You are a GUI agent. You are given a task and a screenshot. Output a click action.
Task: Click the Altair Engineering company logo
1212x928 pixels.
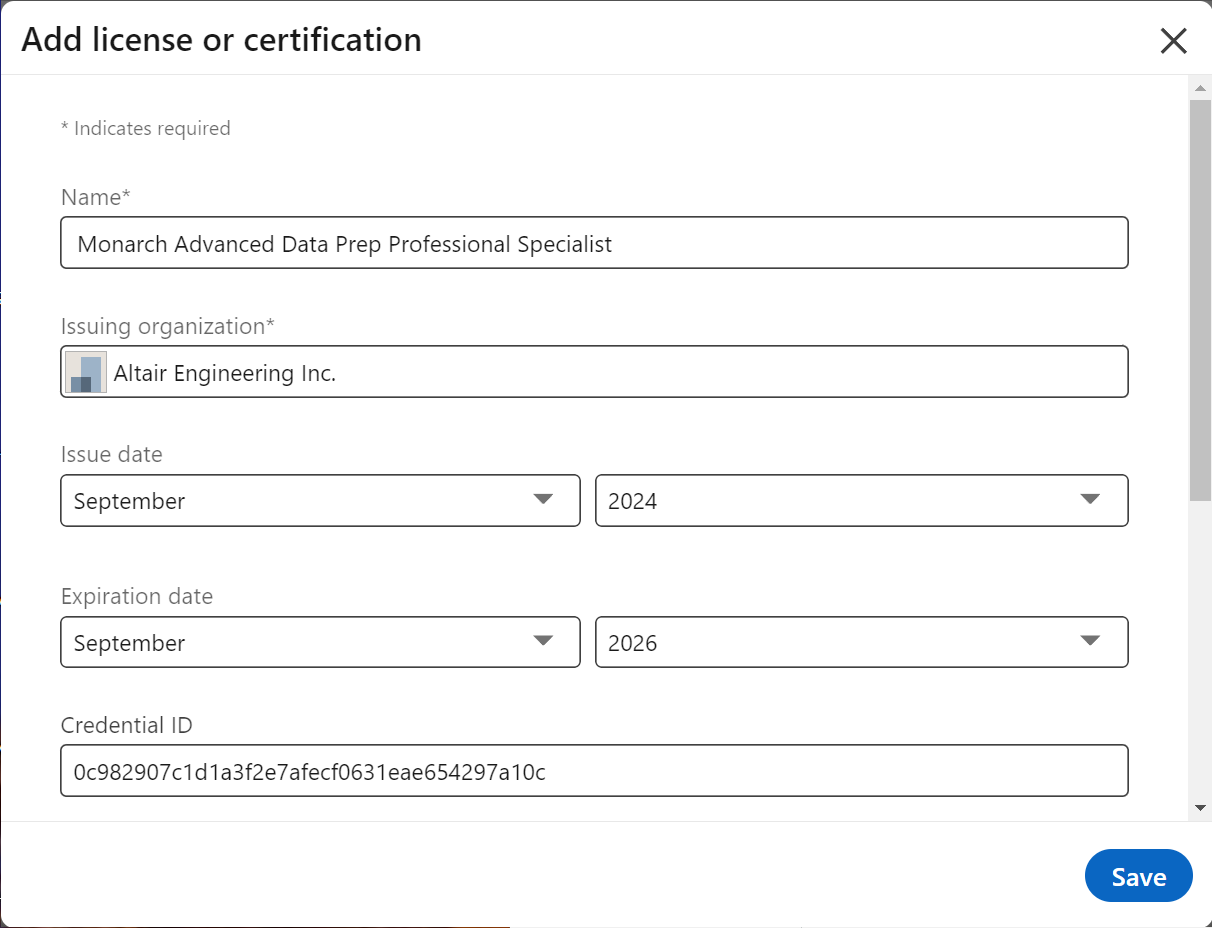coord(86,372)
